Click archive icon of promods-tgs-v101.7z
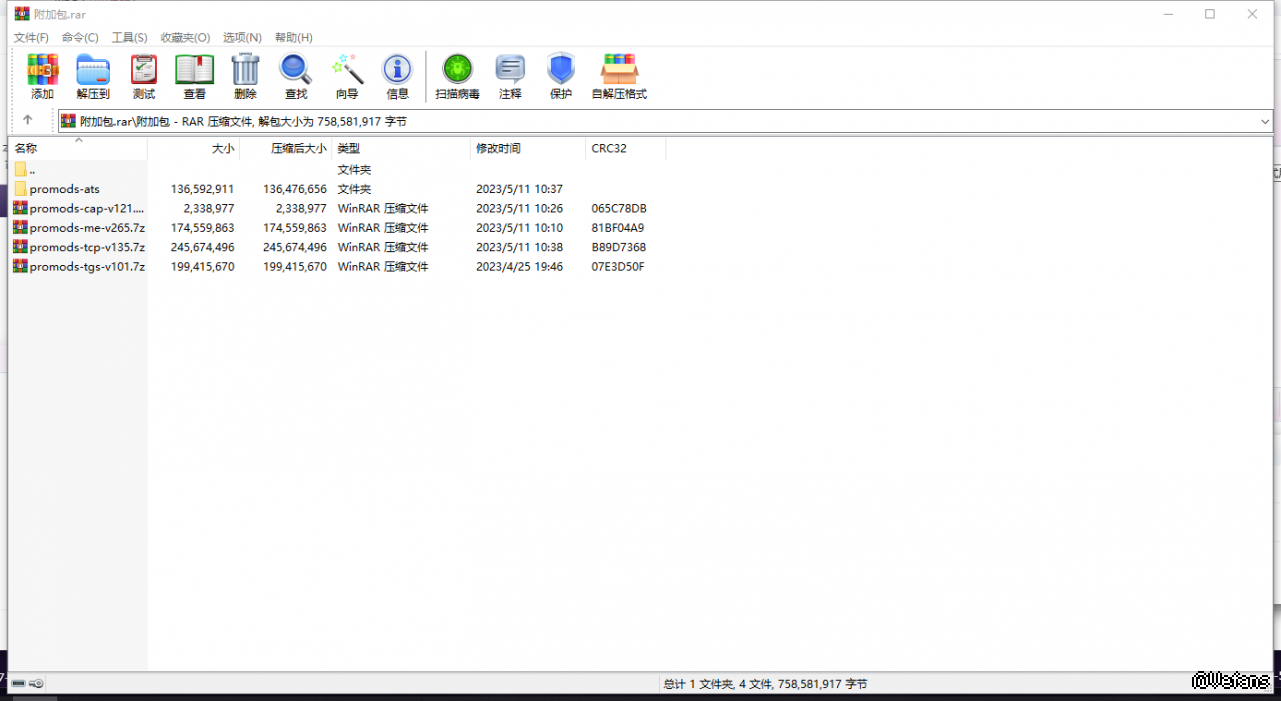1281x701 pixels. [x=20, y=266]
